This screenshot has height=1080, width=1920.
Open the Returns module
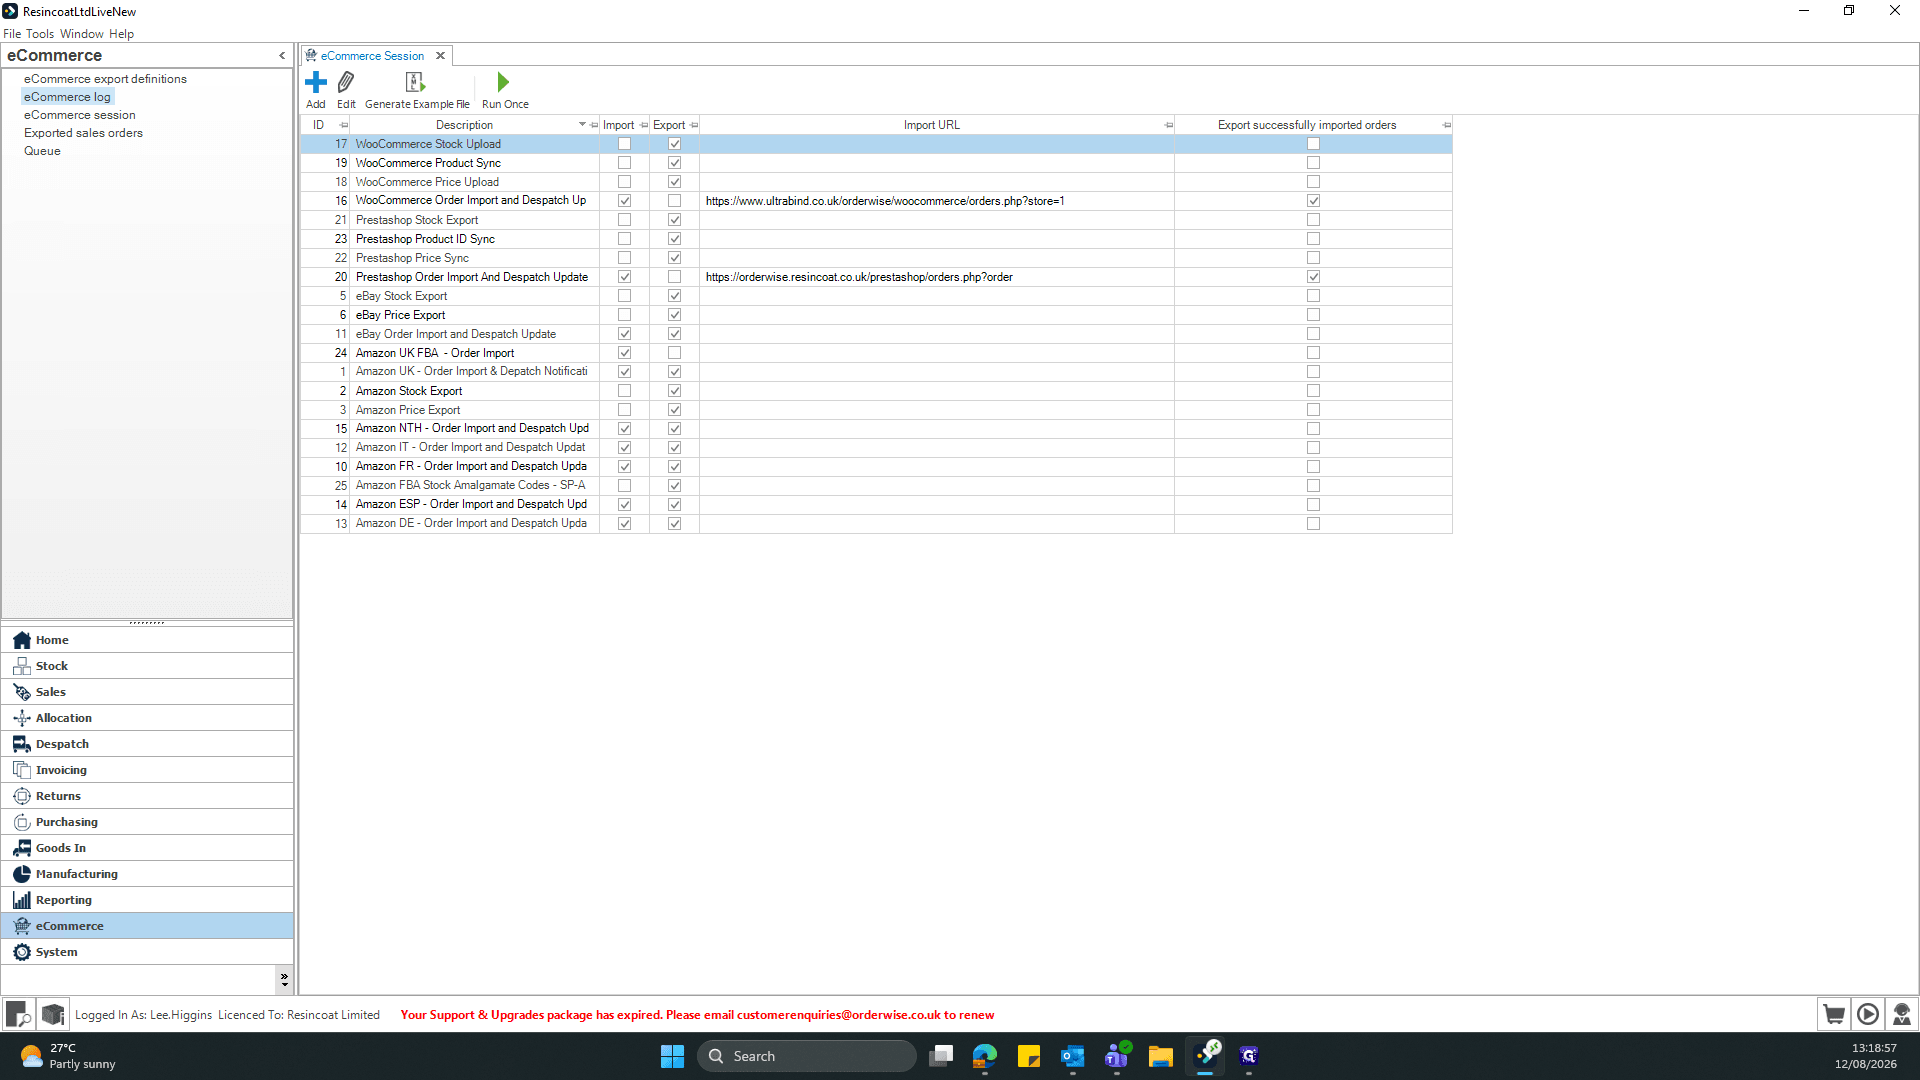click(147, 796)
